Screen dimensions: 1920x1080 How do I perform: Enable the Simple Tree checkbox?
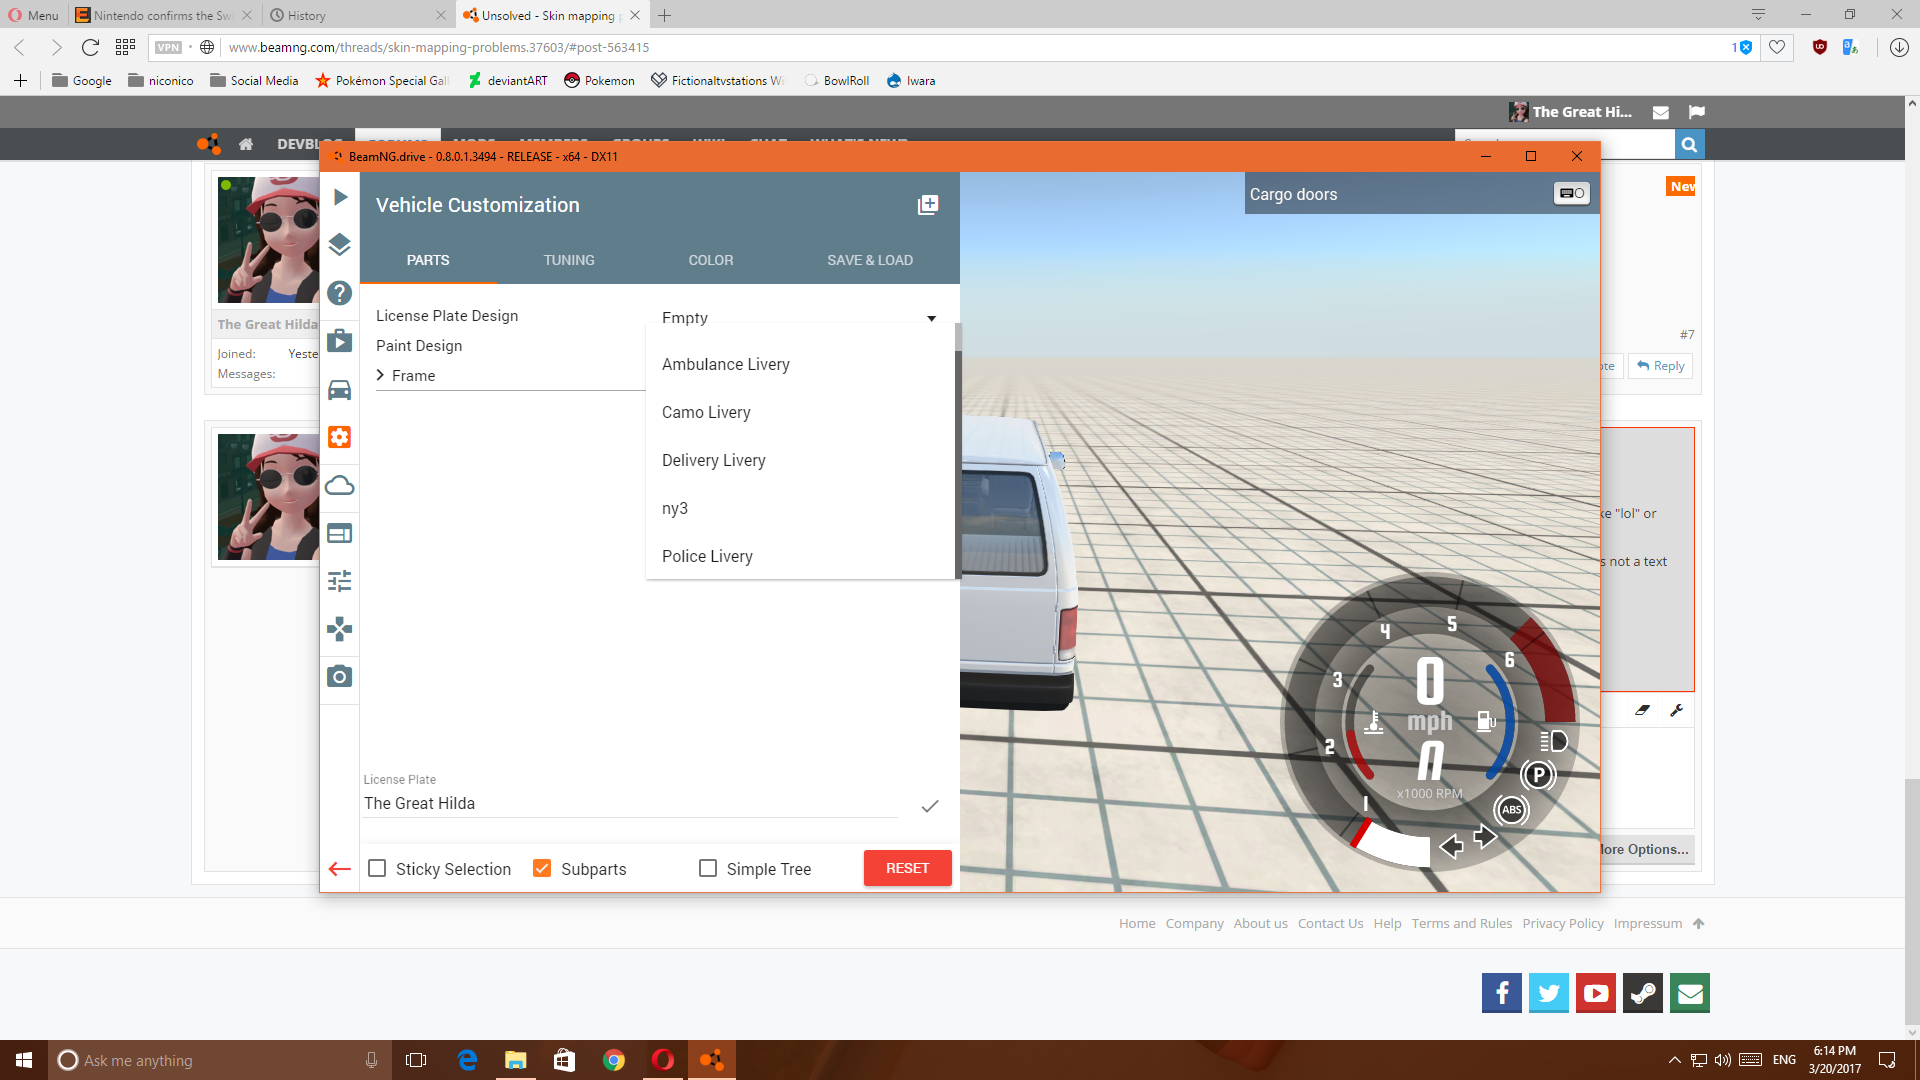pos(708,868)
